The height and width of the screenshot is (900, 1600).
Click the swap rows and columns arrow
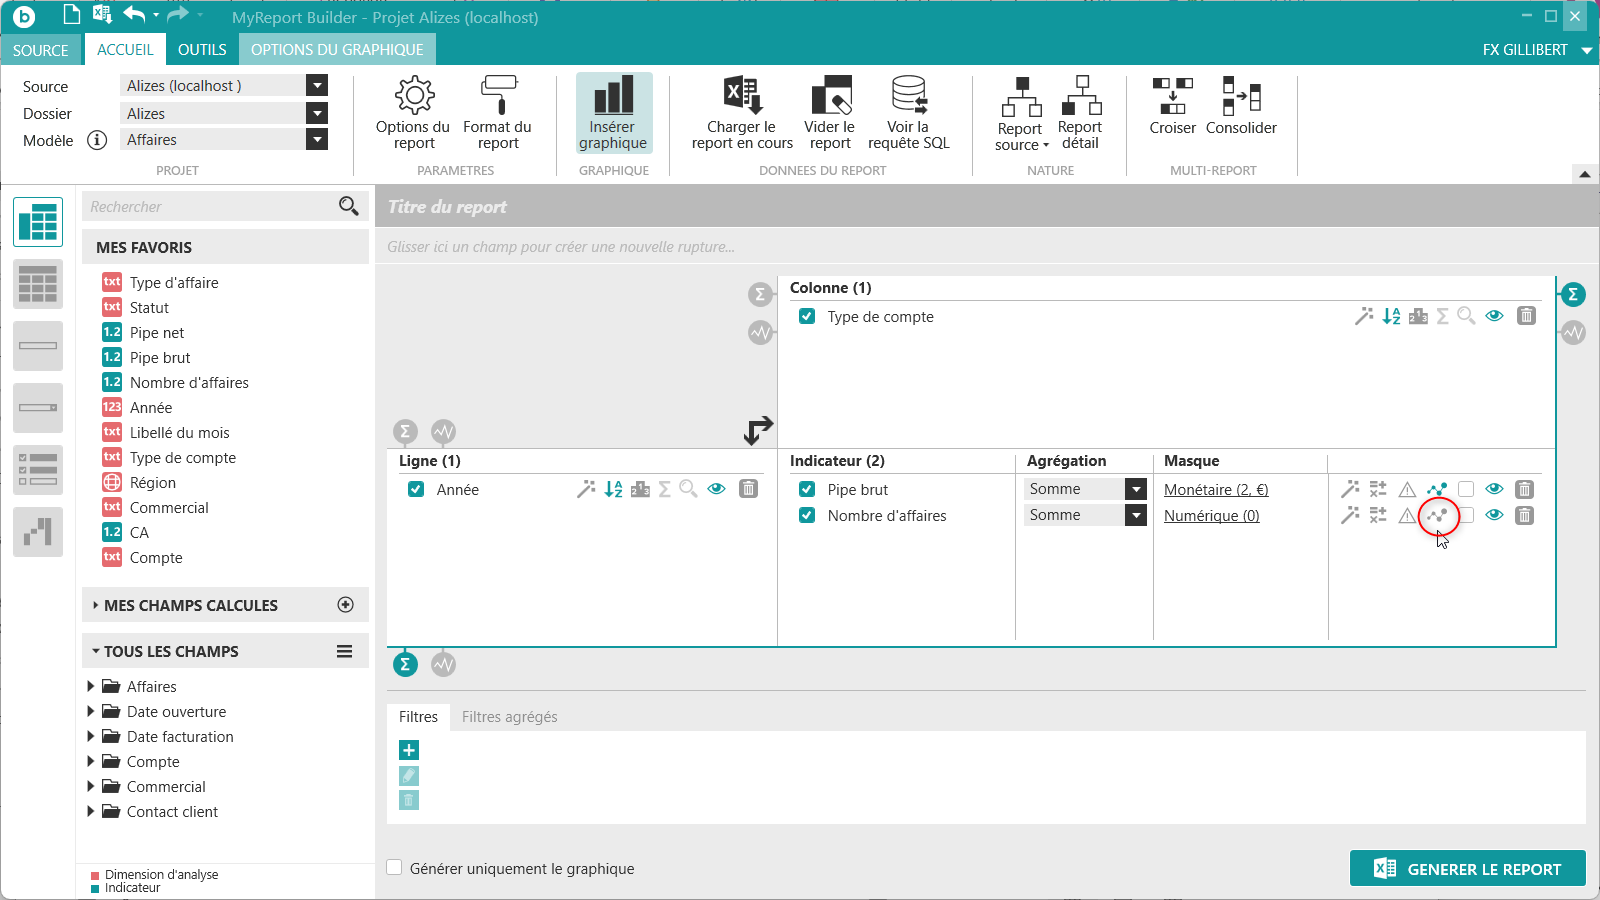[758, 430]
